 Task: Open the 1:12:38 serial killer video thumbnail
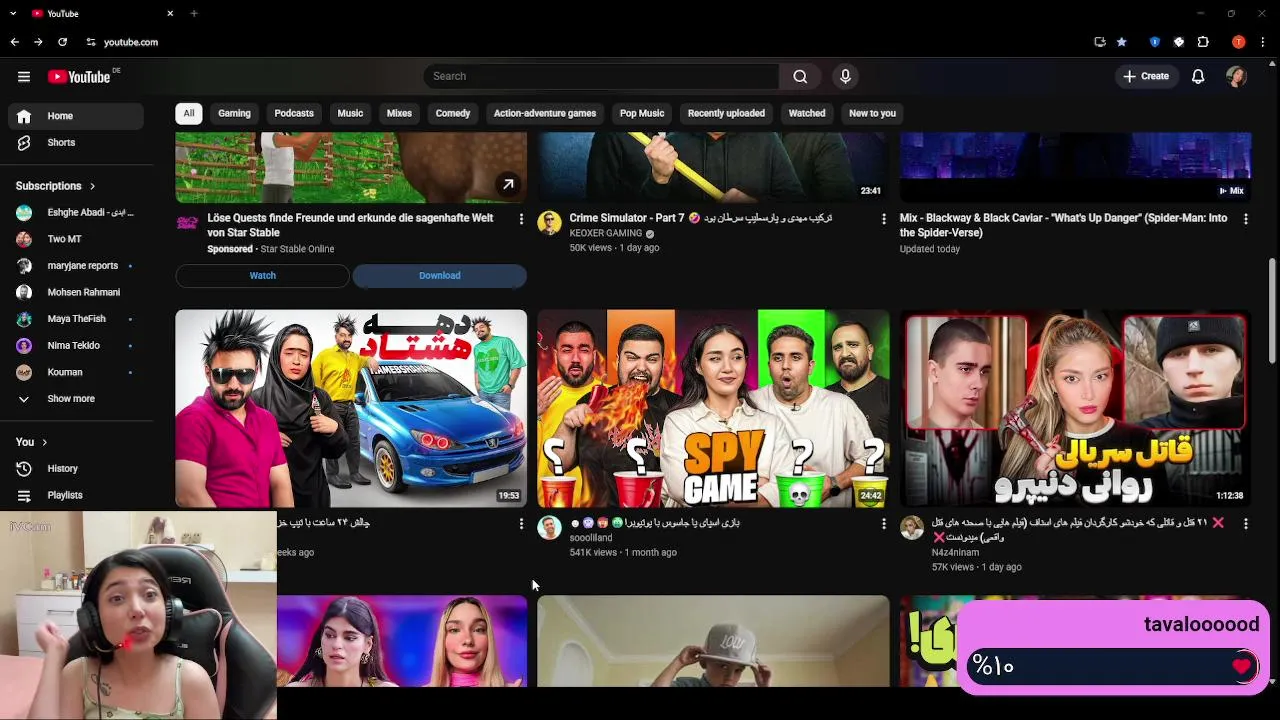point(1075,408)
